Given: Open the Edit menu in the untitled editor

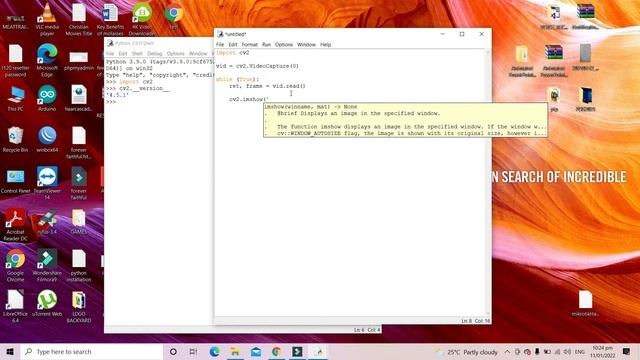Looking at the screenshot, I should pyautogui.click(x=233, y=44).
